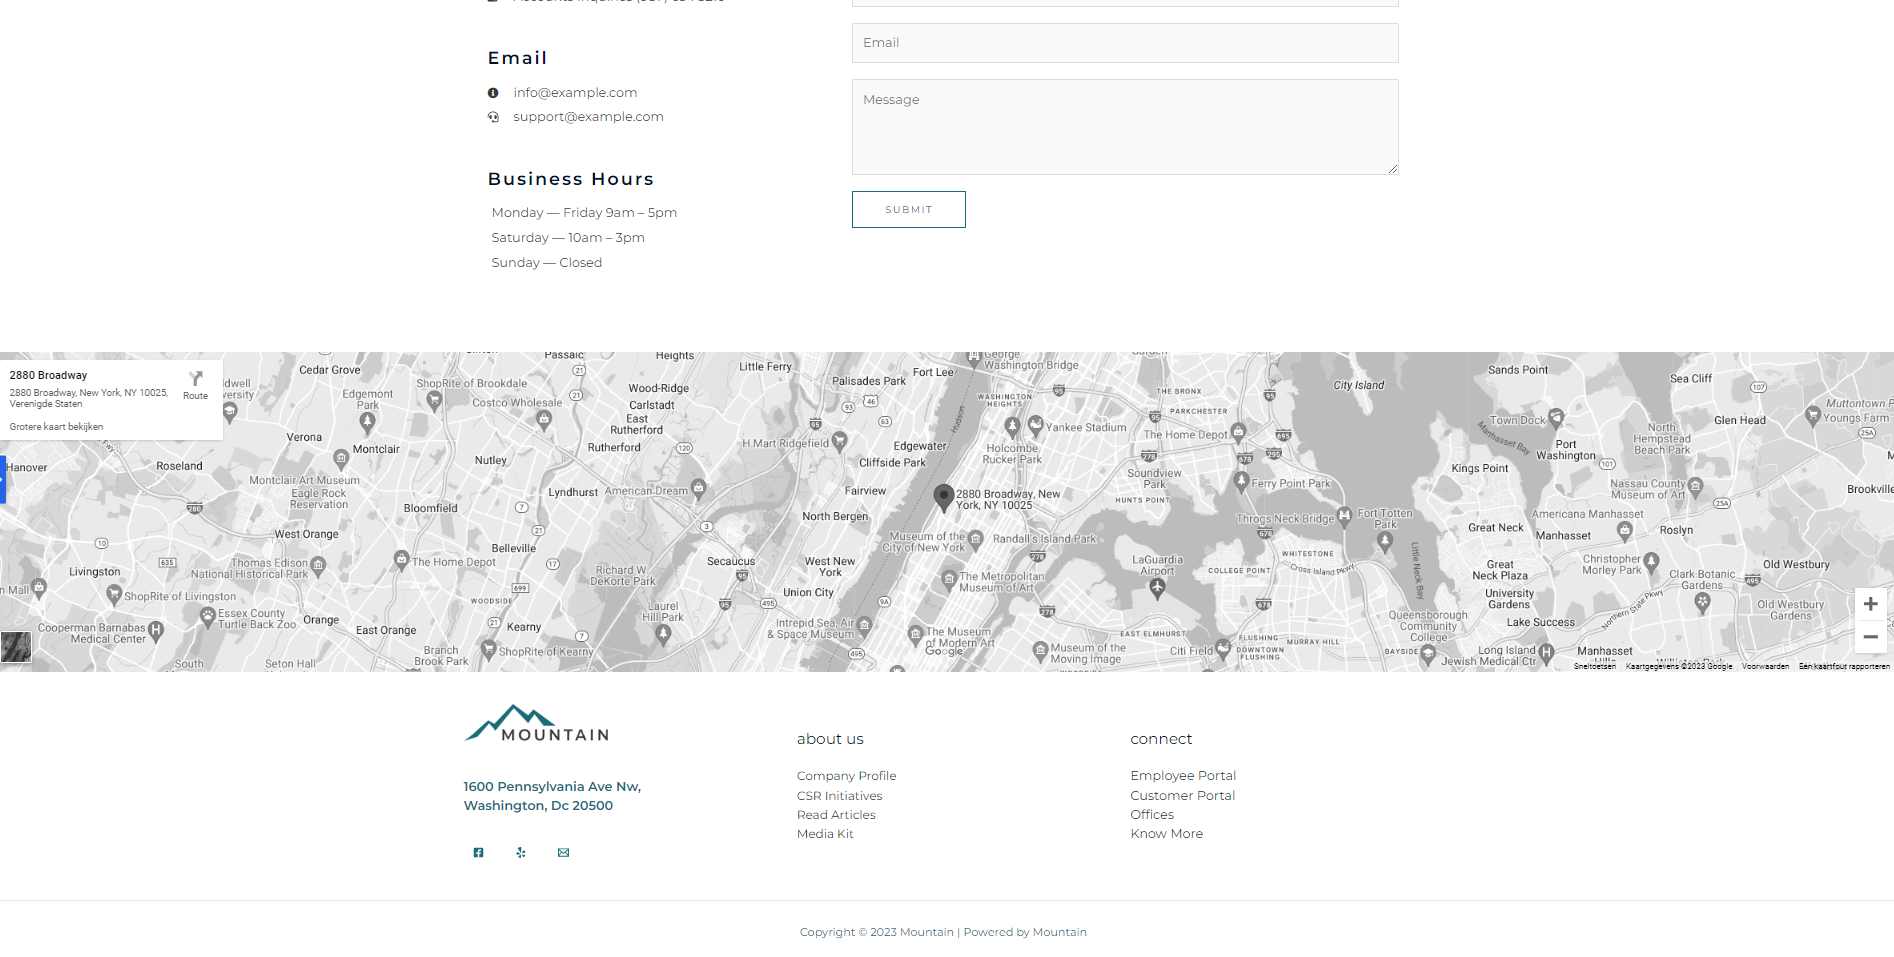The width and height of the screenshot is (1894, 957).
Task: Click the info@example.com email link
Action: 575,93
